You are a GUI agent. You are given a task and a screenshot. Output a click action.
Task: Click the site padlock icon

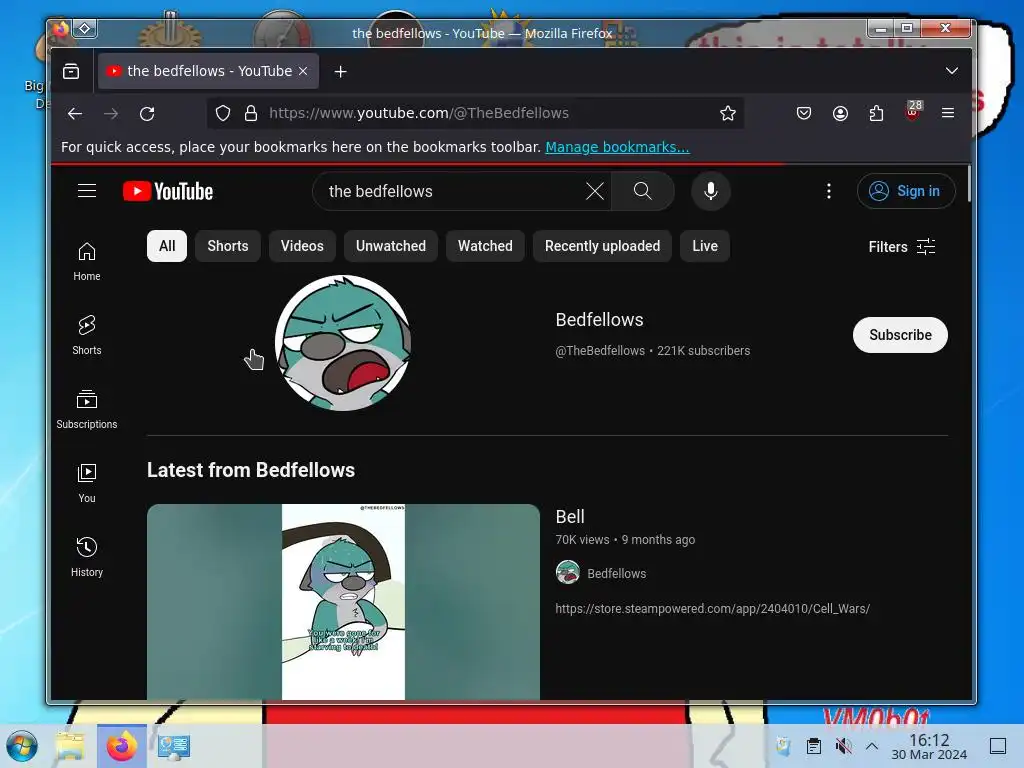251,114
